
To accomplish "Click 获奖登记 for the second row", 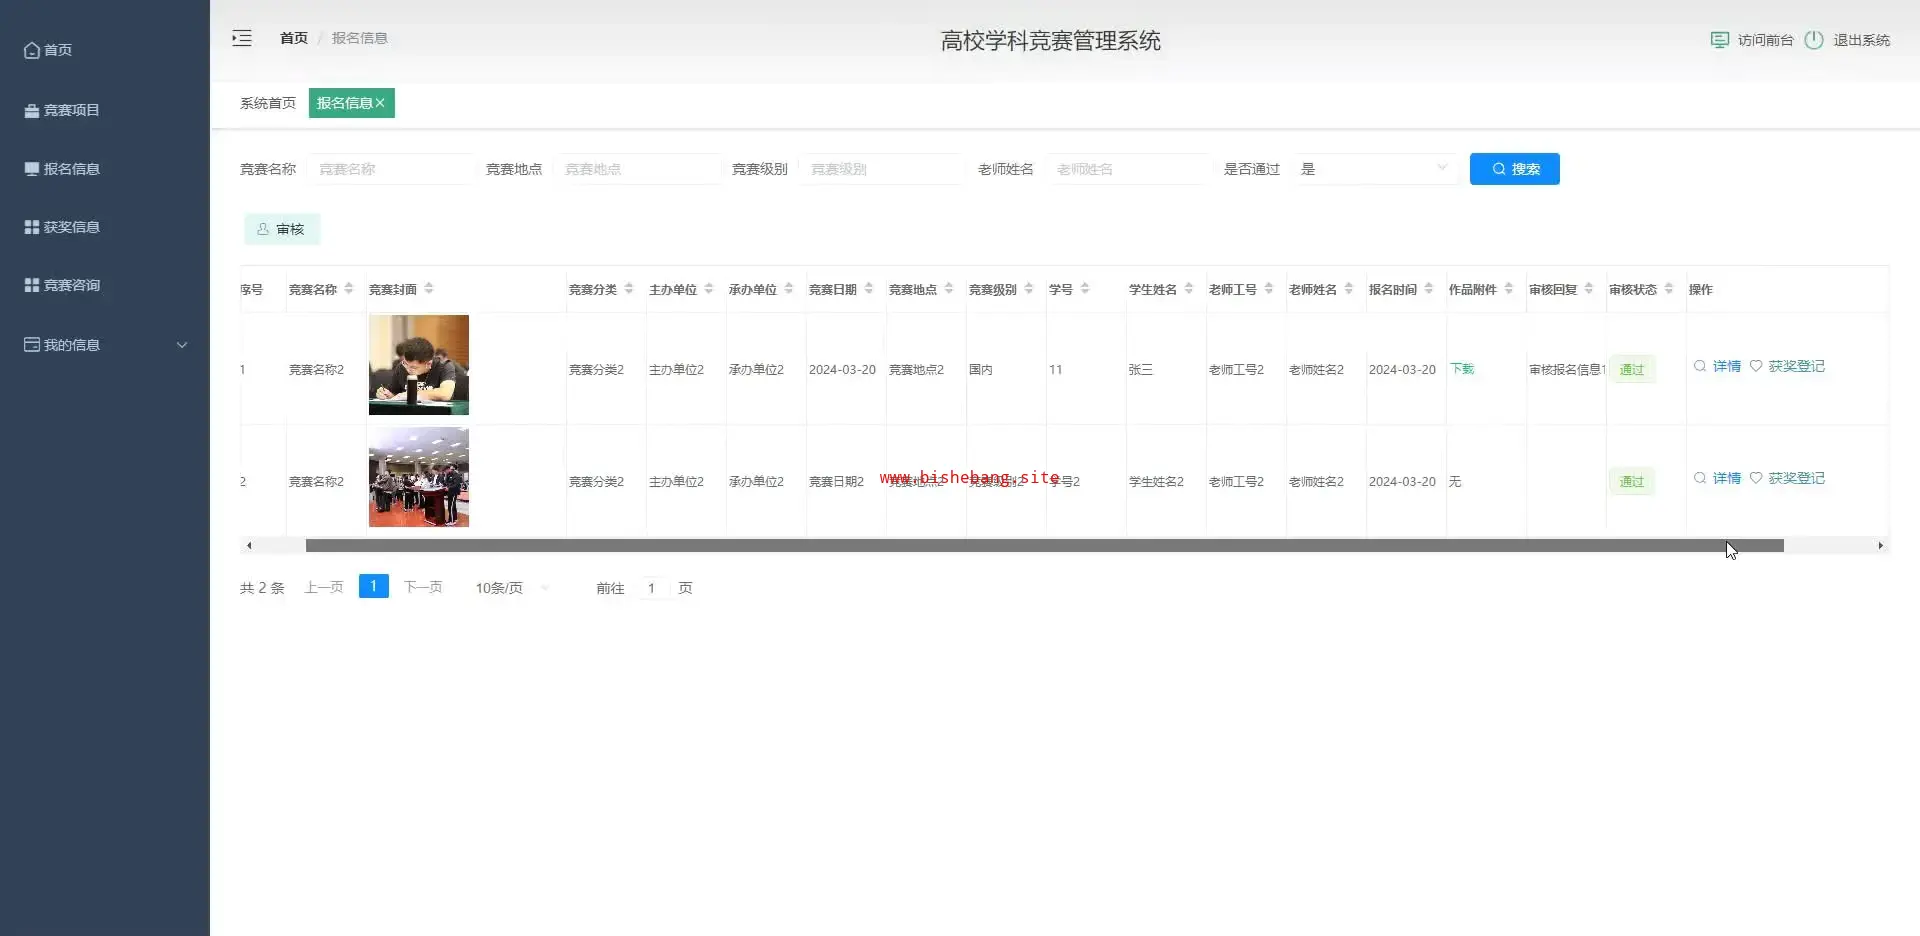I will tap(1787, 478).
